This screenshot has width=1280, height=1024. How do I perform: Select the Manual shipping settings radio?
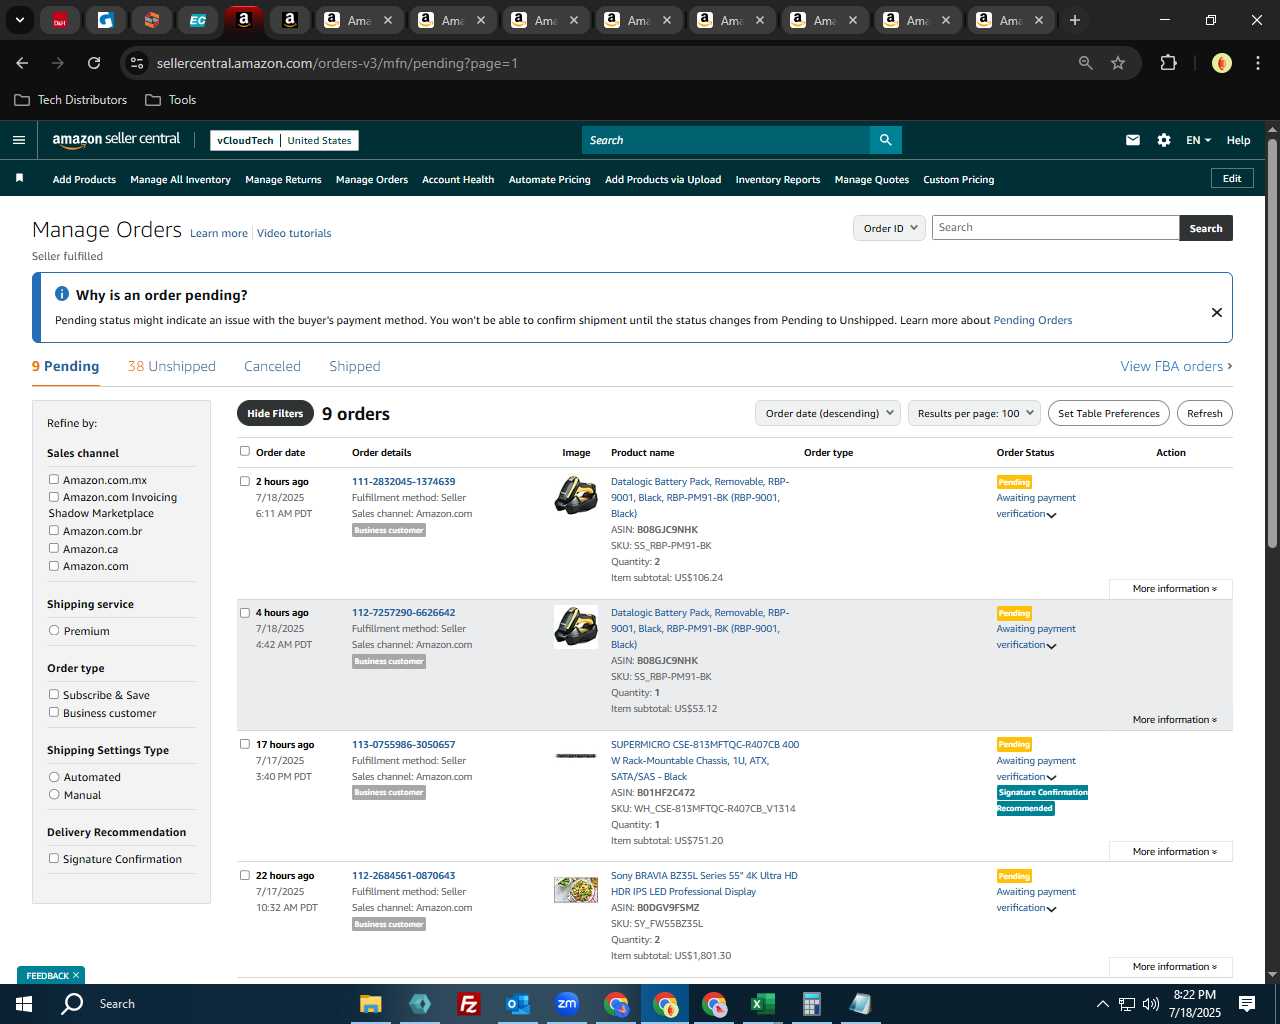click(54, 794)
